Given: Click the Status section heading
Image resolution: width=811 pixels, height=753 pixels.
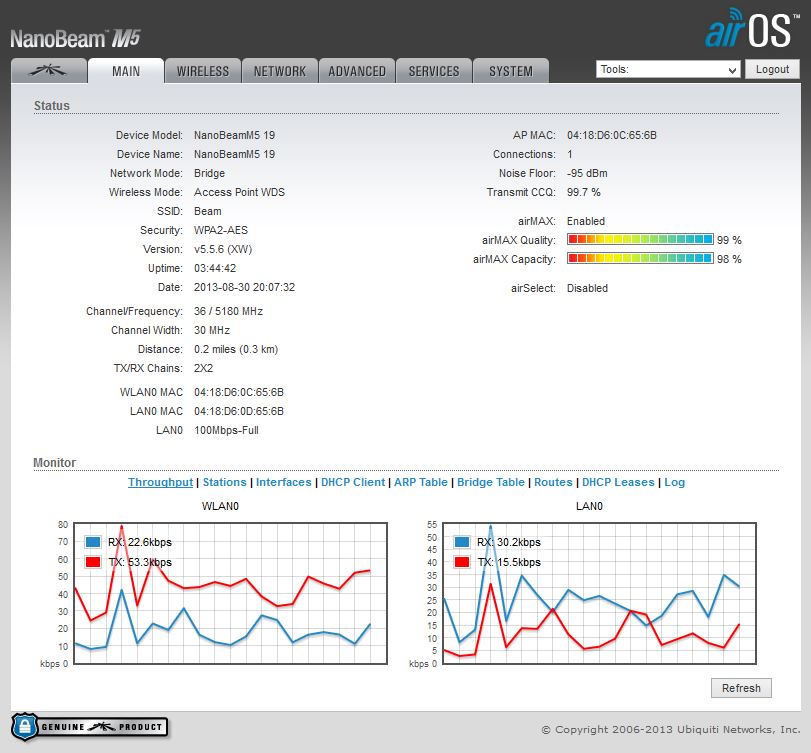Looking at the screenshot, I should [x=52, y=106].
